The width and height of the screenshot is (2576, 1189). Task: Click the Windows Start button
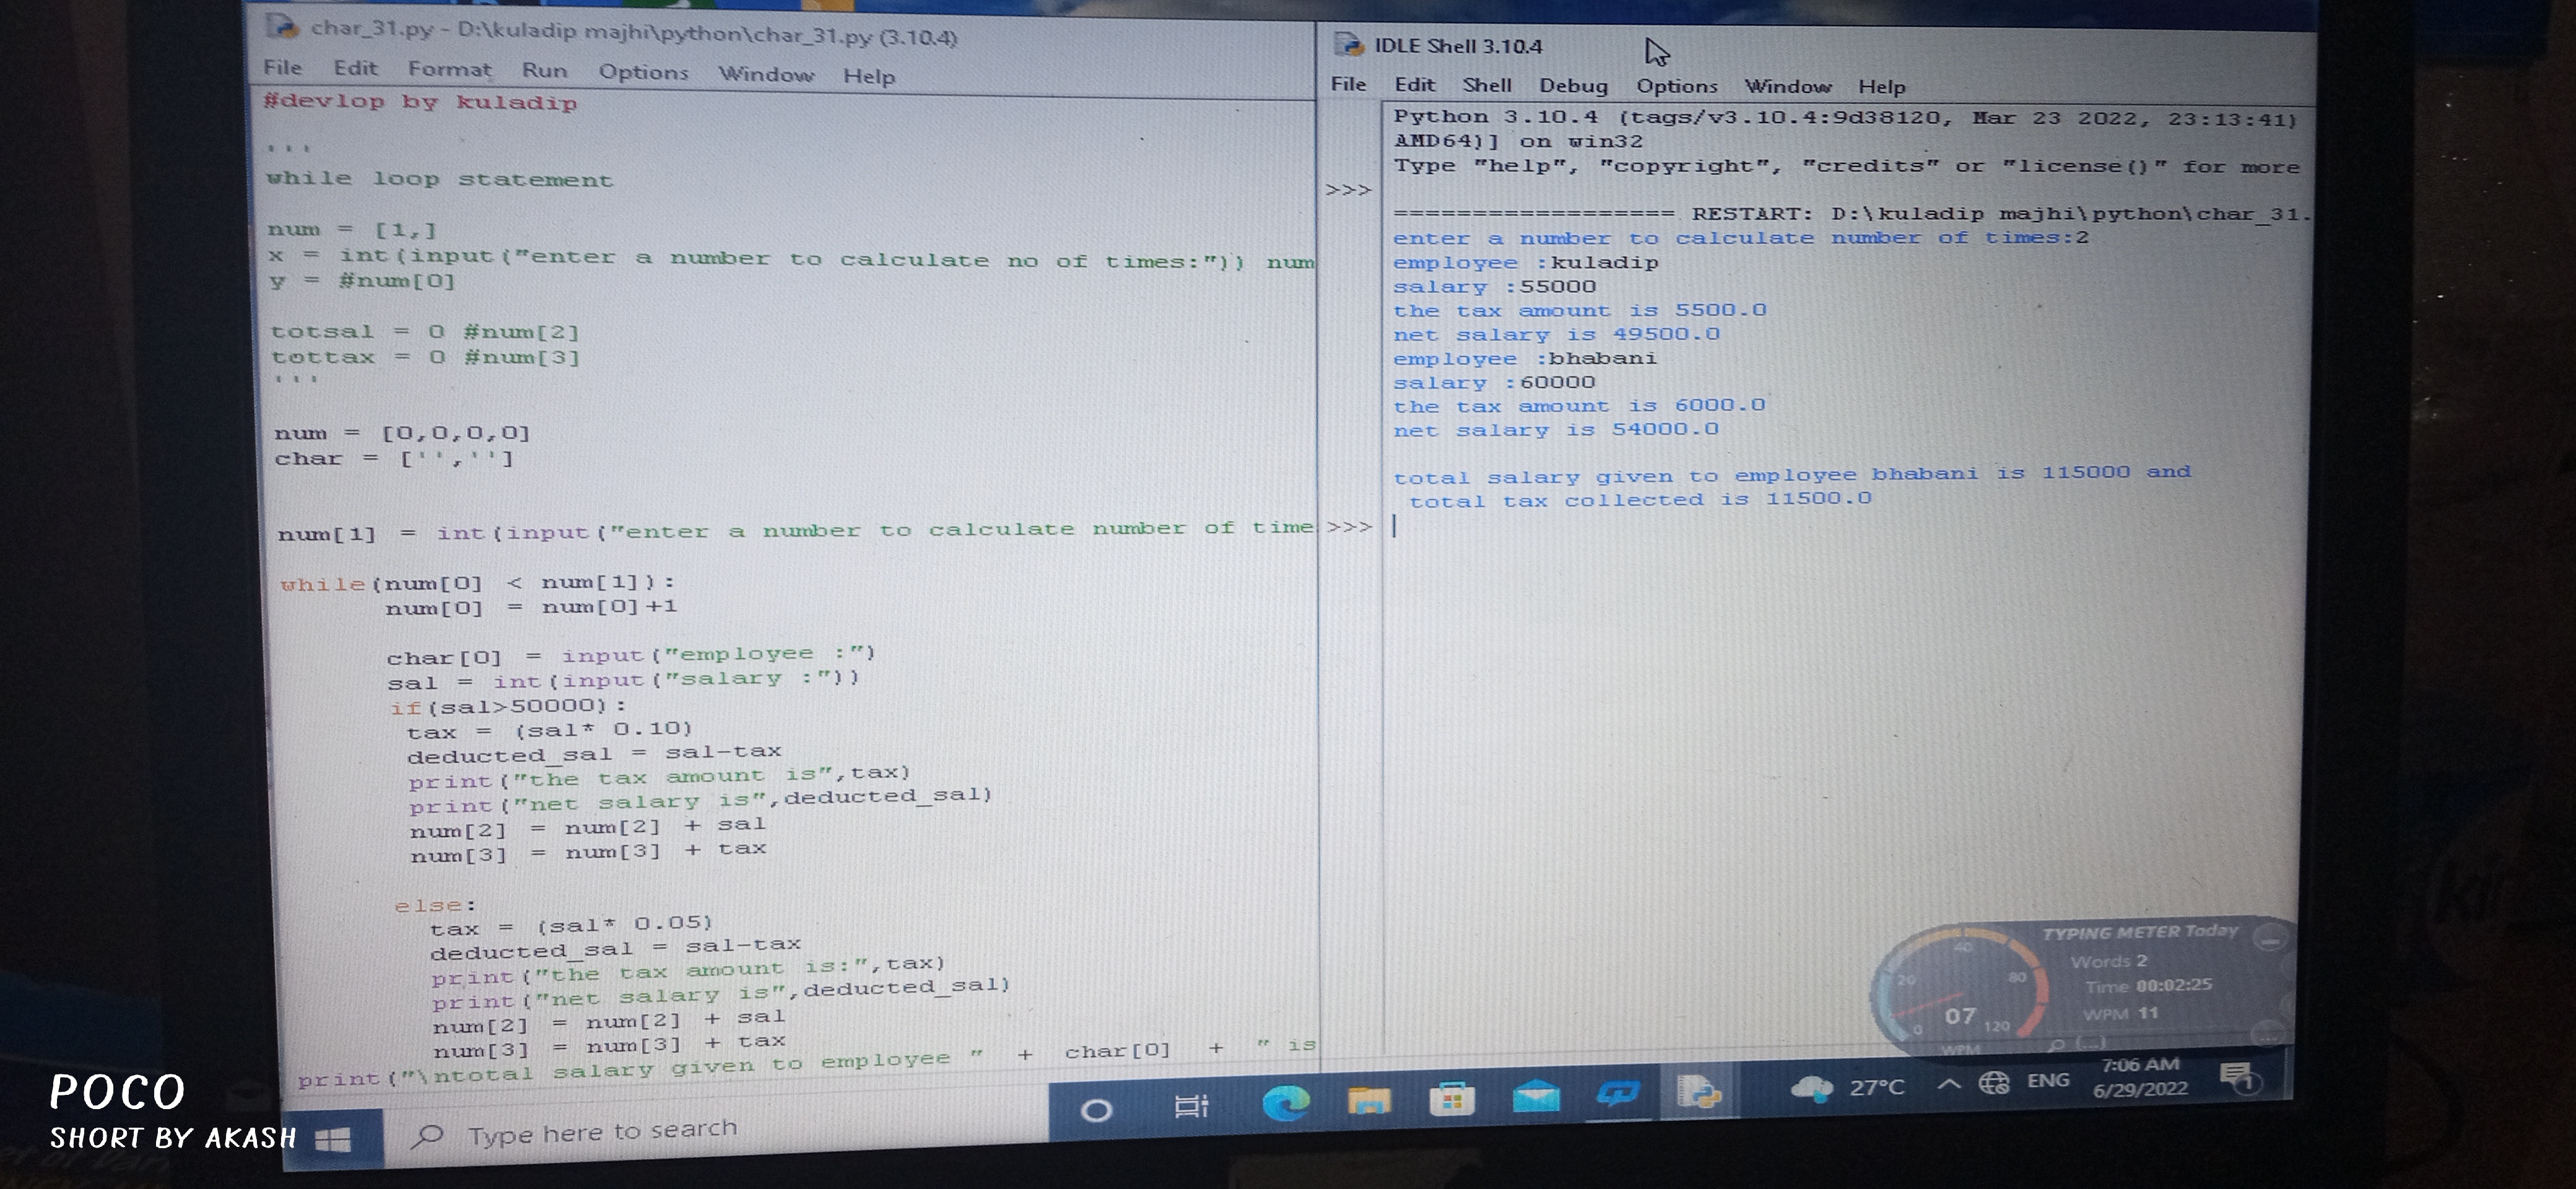coord(332,1139)
